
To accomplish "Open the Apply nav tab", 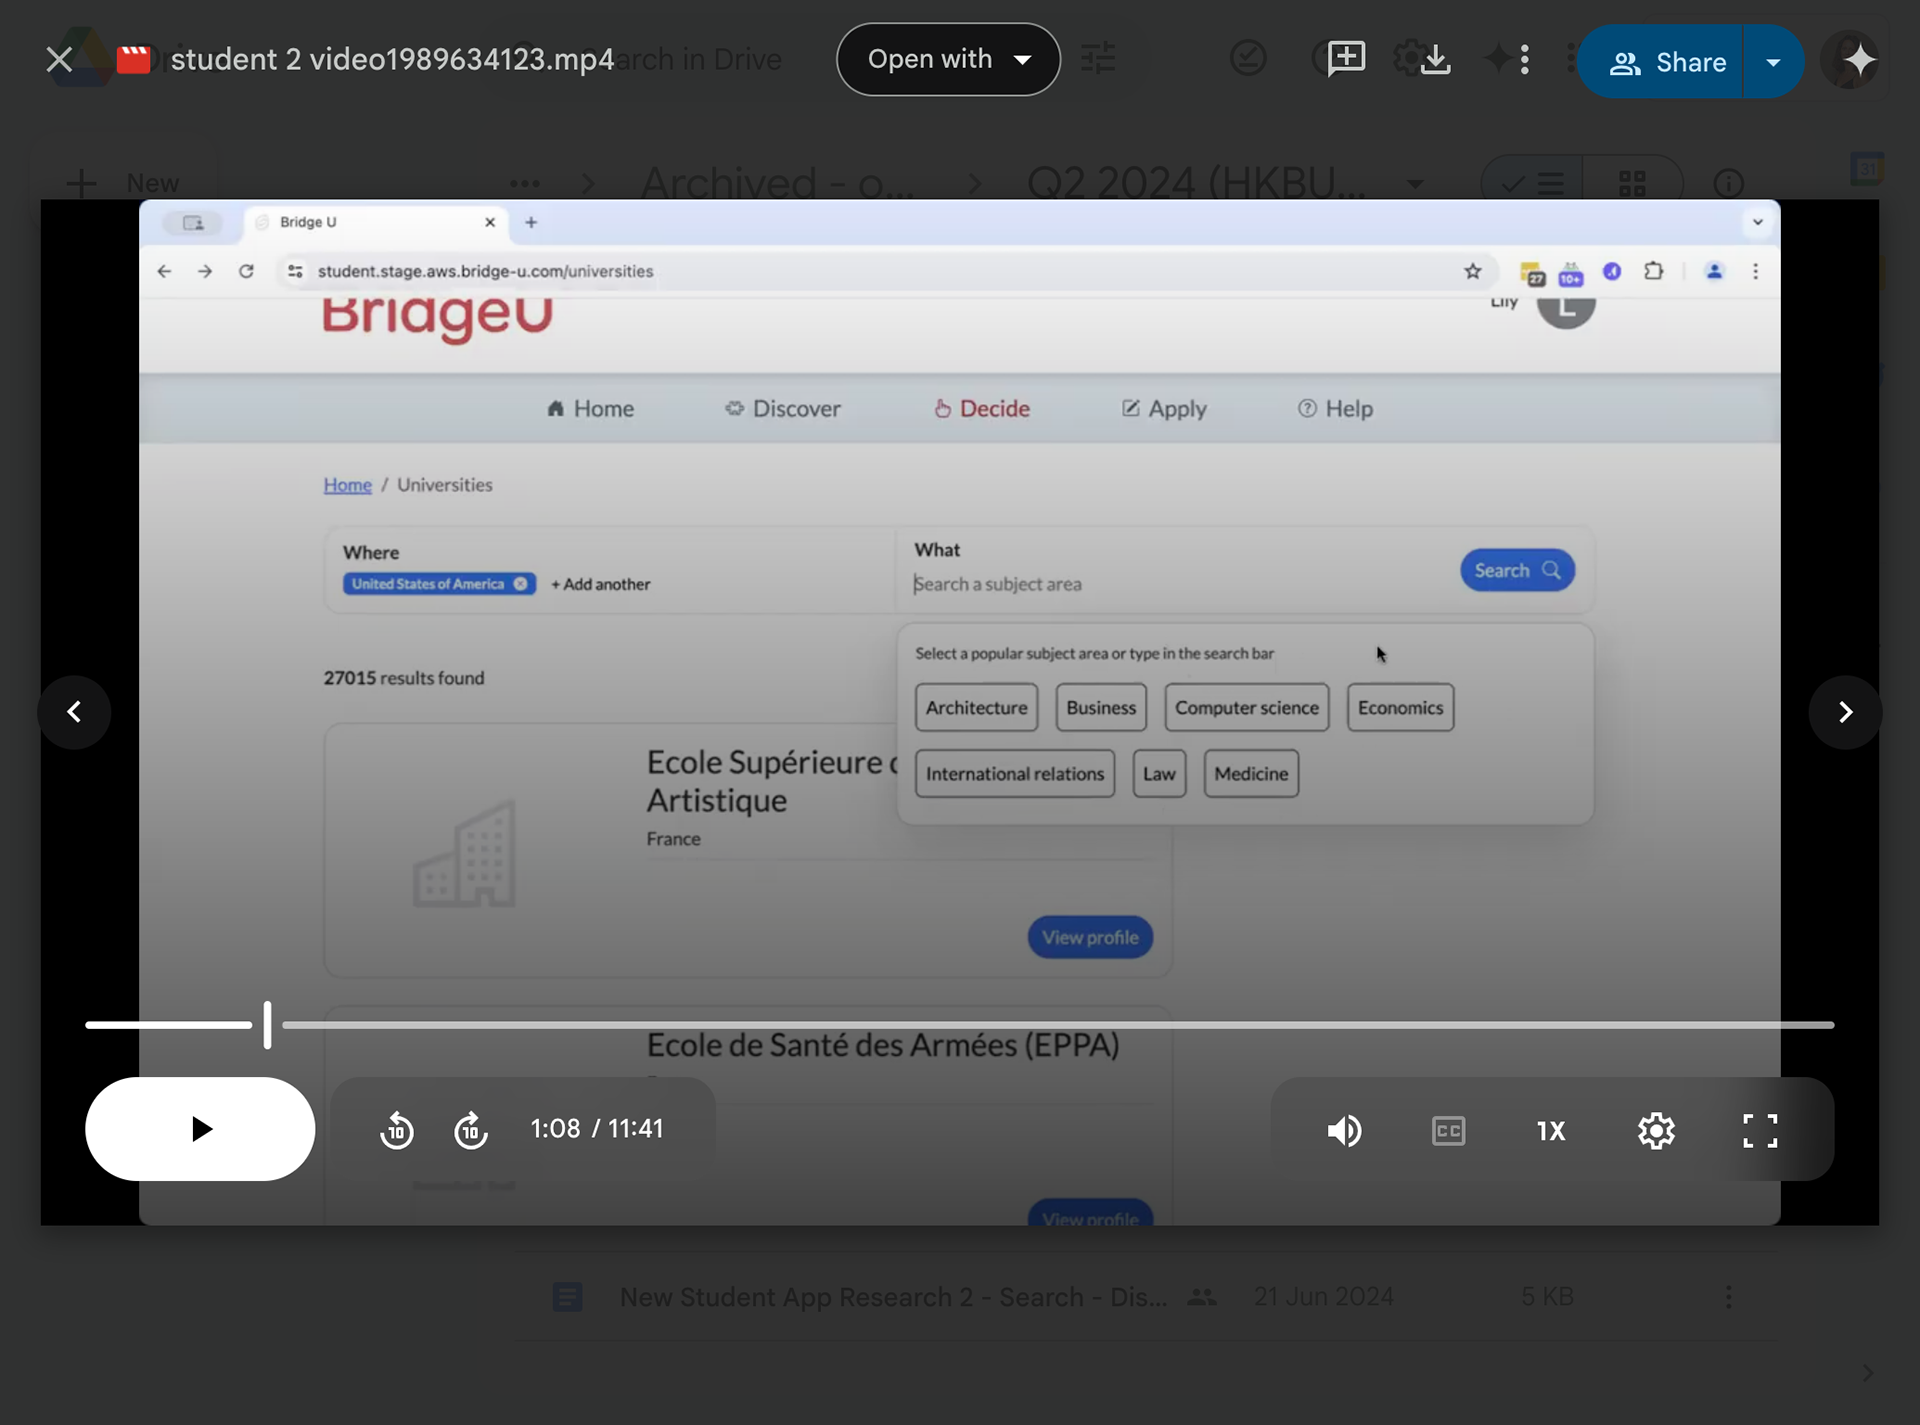I will (x=1164, y=409).
